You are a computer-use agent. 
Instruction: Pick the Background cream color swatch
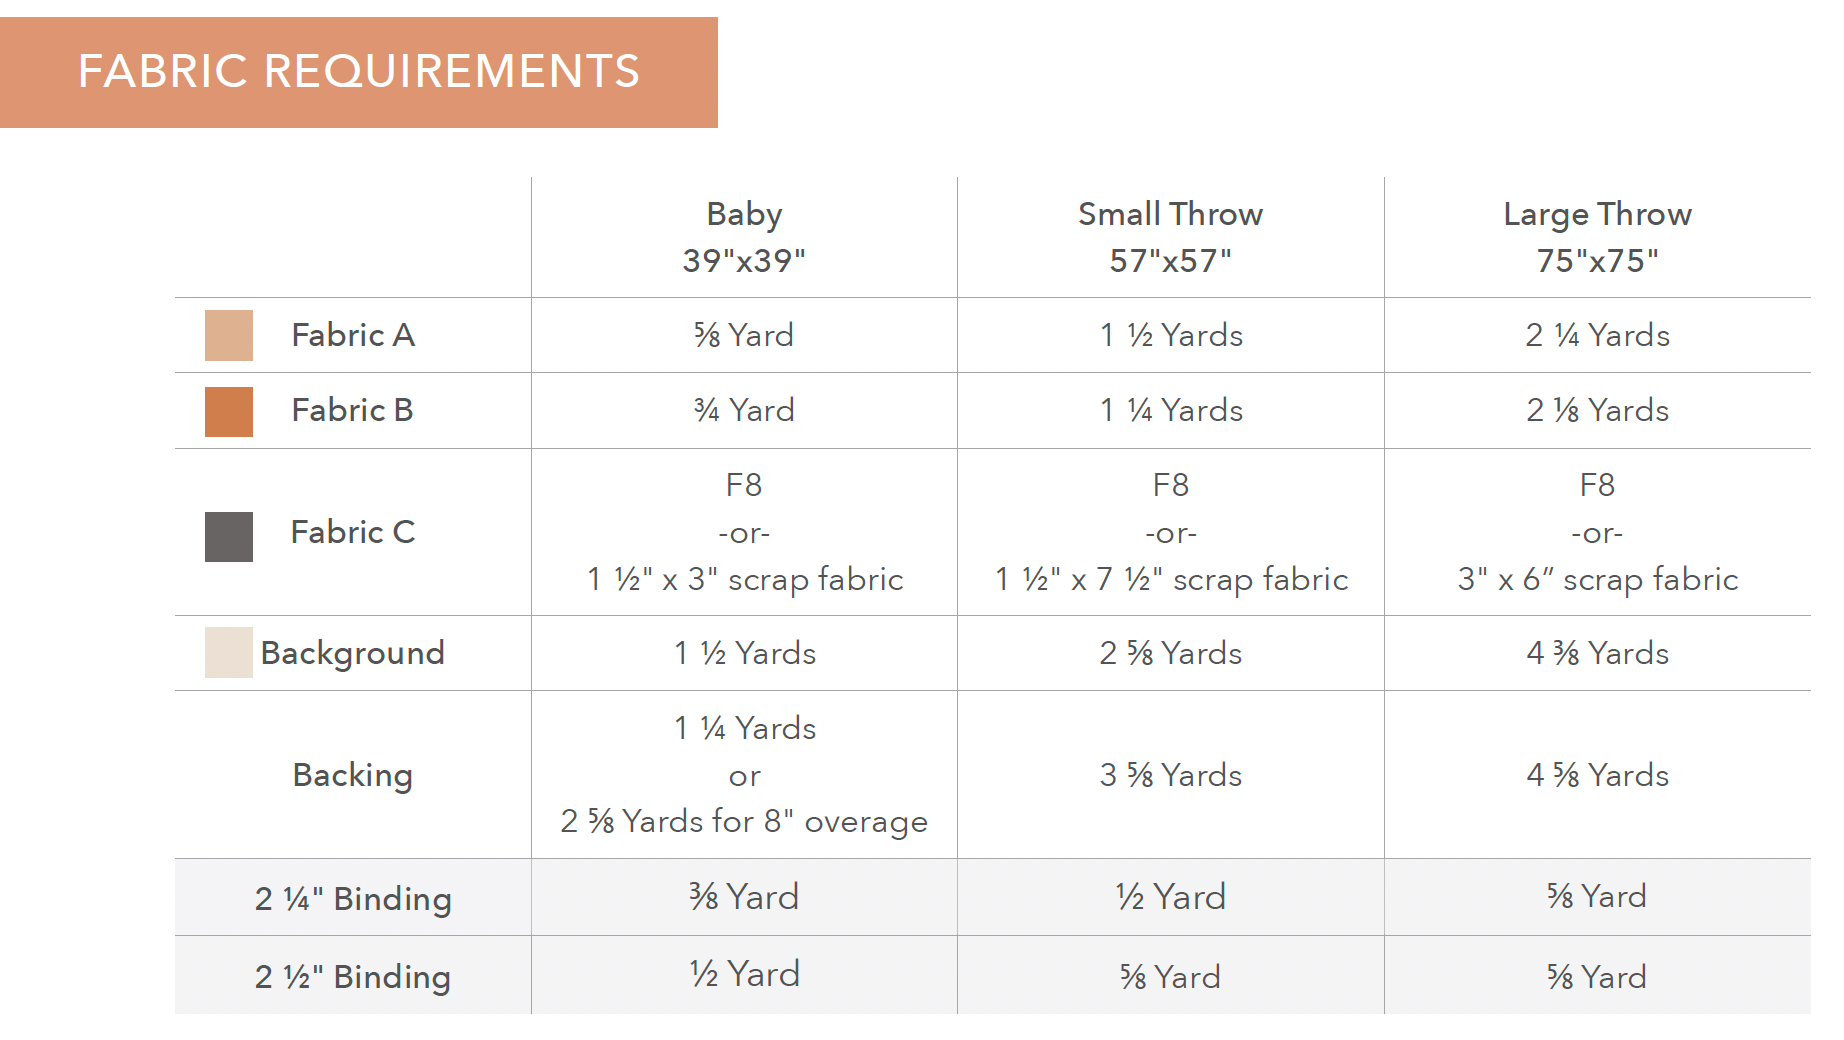[228, 653]
